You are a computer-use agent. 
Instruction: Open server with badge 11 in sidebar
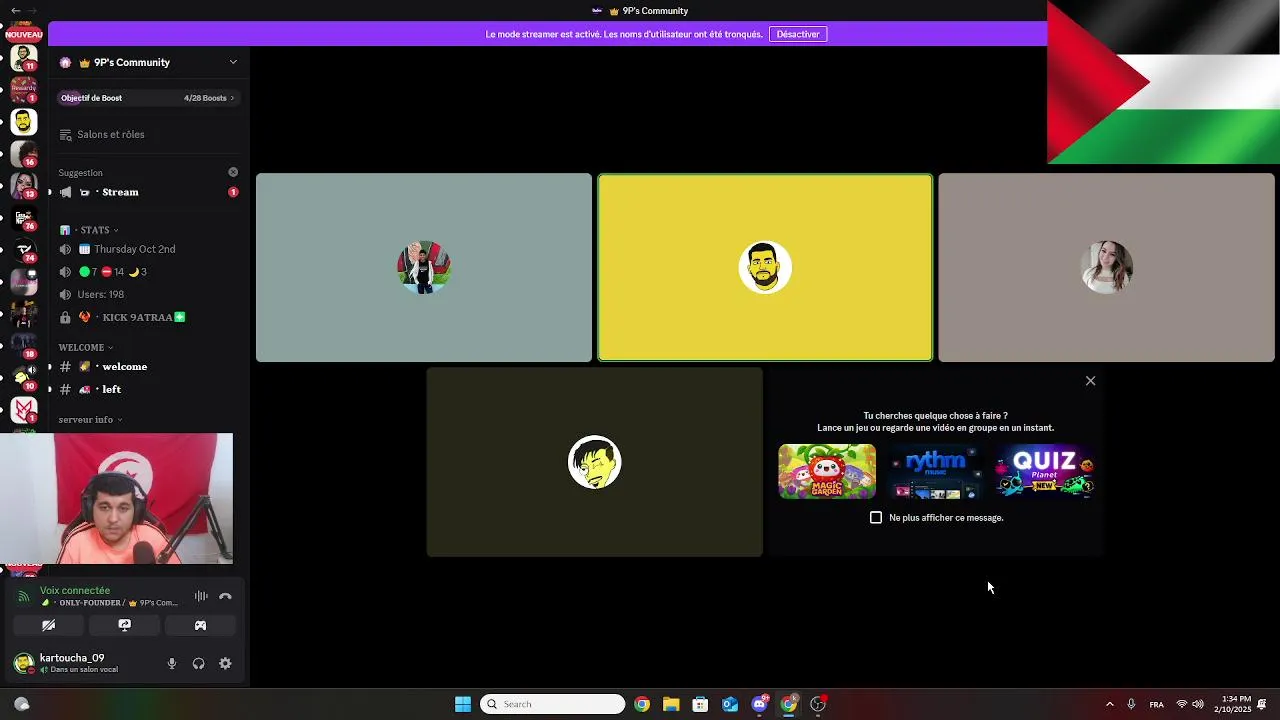tap(24, 58)
